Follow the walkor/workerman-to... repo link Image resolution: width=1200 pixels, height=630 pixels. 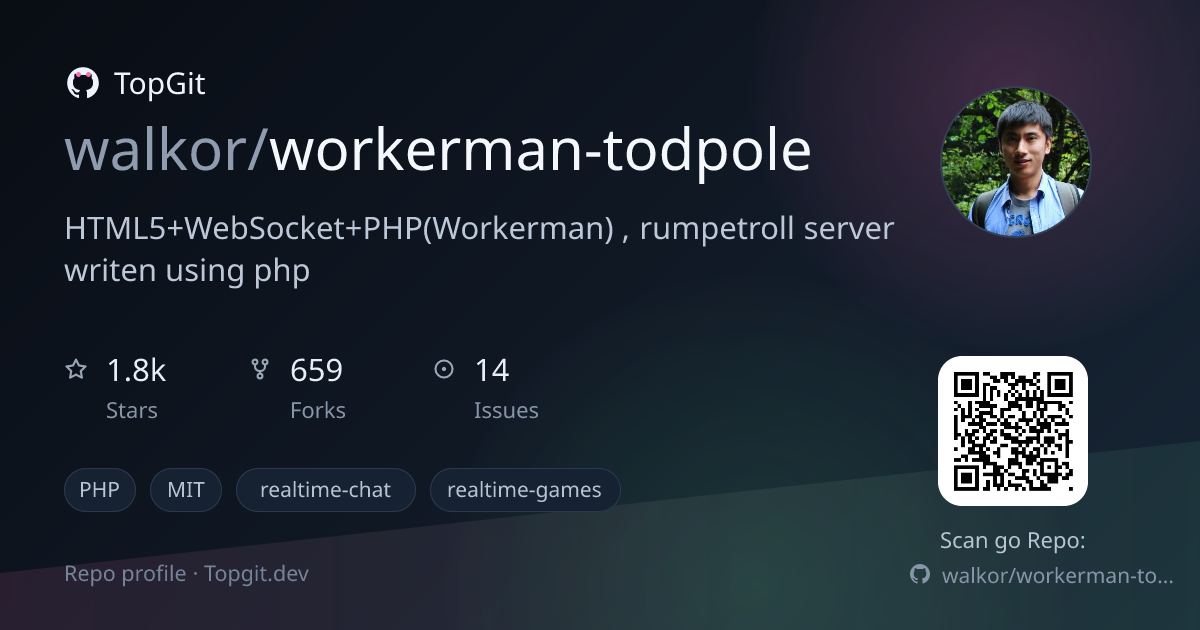click(1058, 575)
